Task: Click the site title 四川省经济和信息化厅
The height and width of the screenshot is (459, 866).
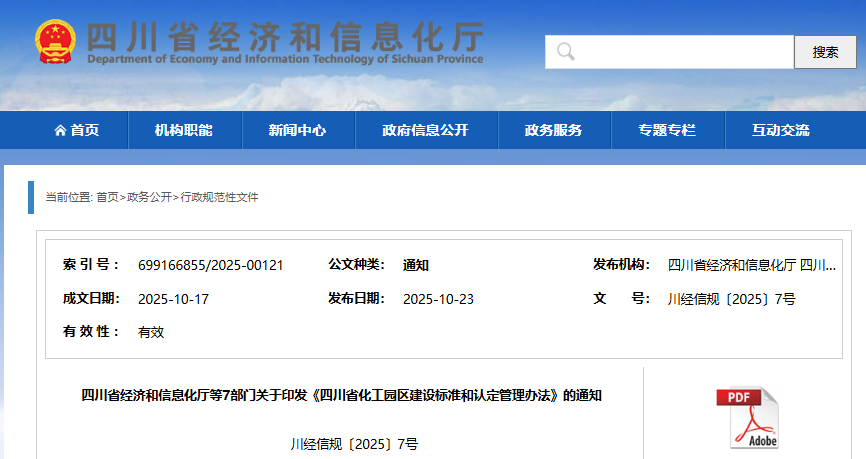Action: 285,37
